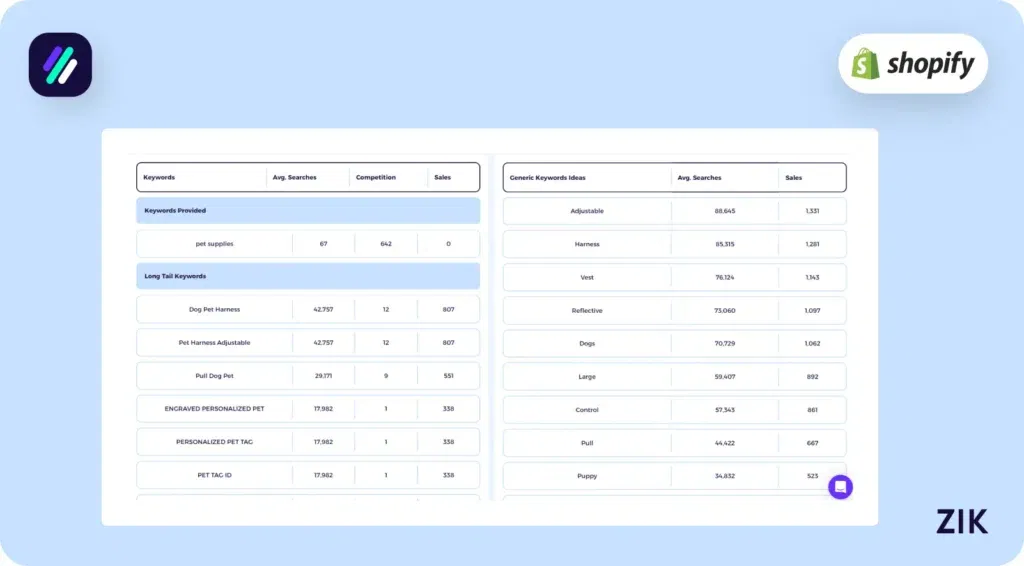Click the 'PET TAG ID' keyword

click(x=214, y=475)
